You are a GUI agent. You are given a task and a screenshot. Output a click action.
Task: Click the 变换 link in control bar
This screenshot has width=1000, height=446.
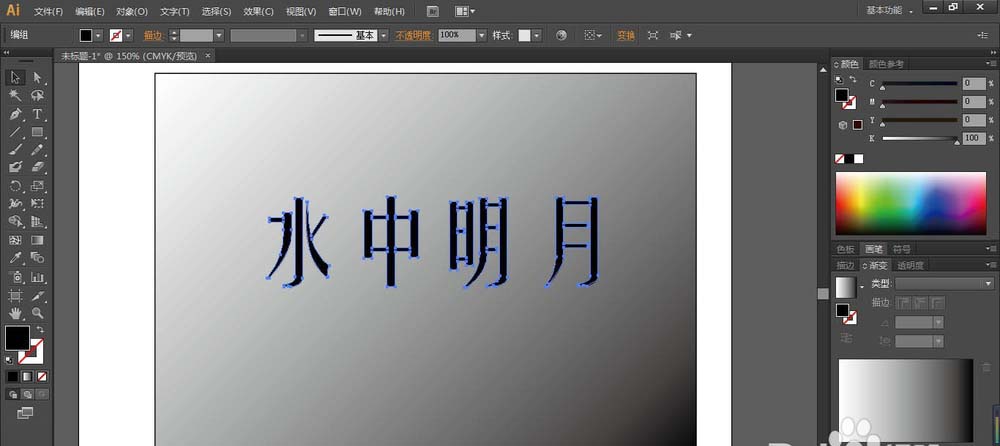[x=625, y=35]
